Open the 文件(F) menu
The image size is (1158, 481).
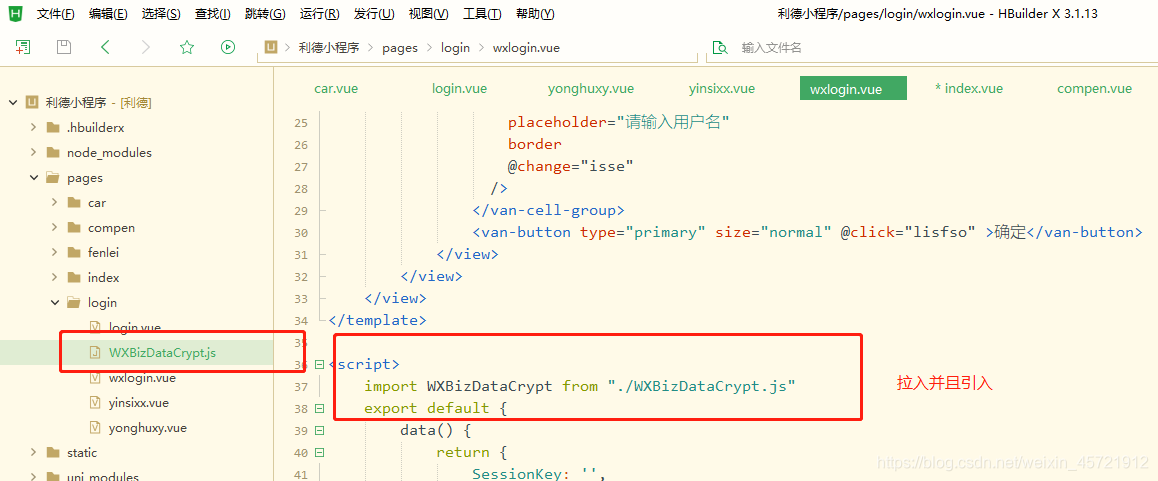(x=55, y=14)
